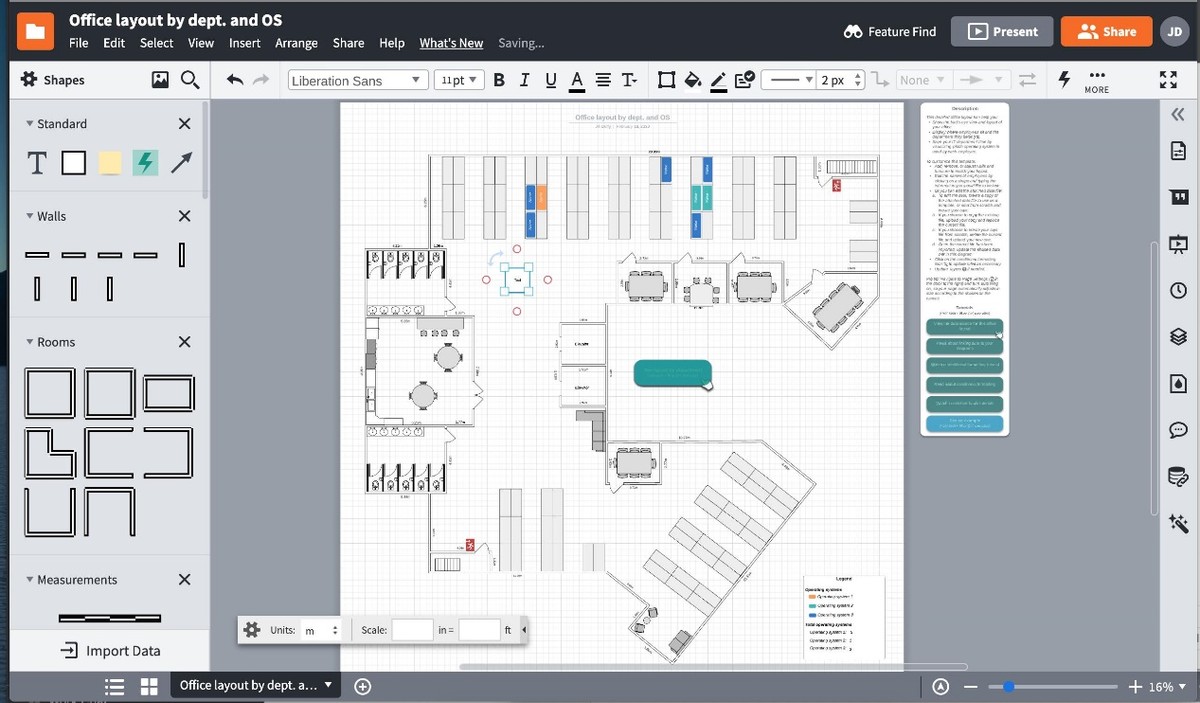Screen dimensions: 1200x703
Task: Select the shape style square icon
Action: tap(666, 80)
